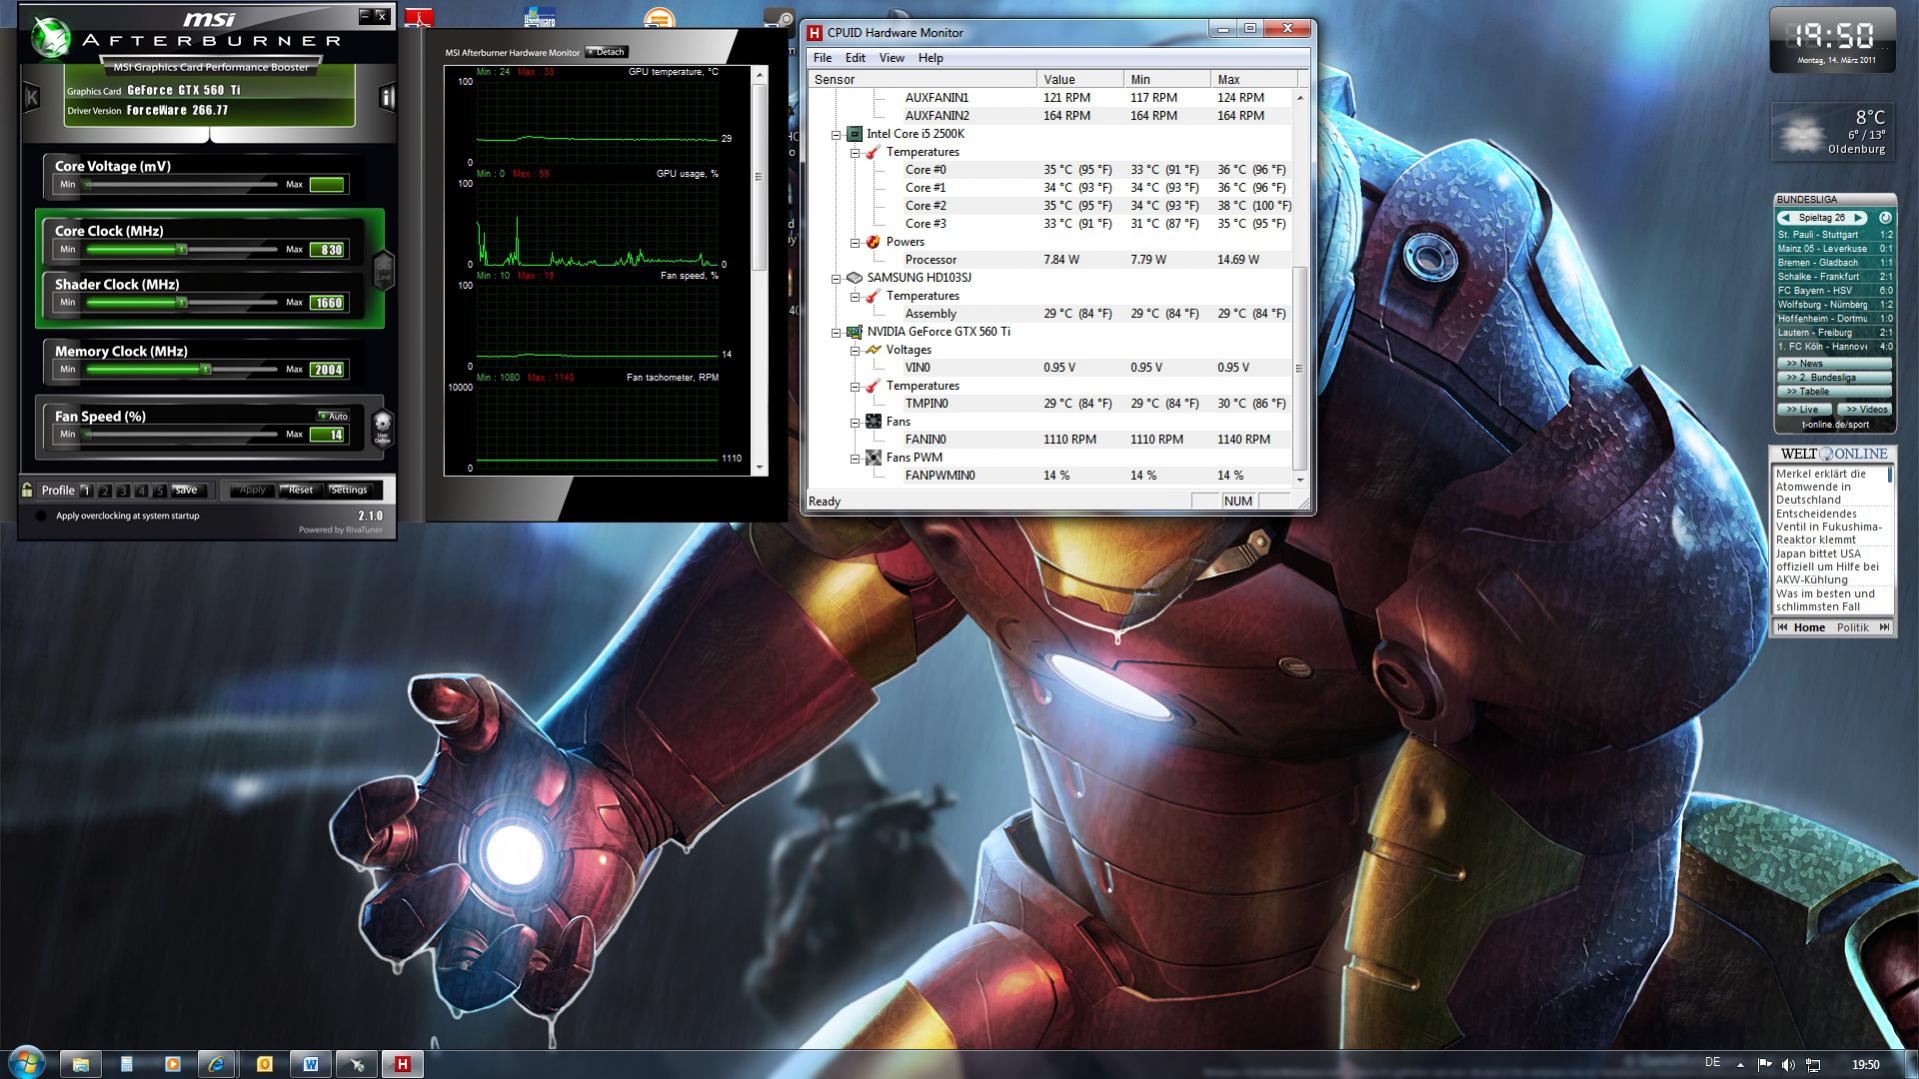Click the Intel Core i5 2500K CPU chip icon
This screenshot has height=1079, width=1919.
pos(854,134)
